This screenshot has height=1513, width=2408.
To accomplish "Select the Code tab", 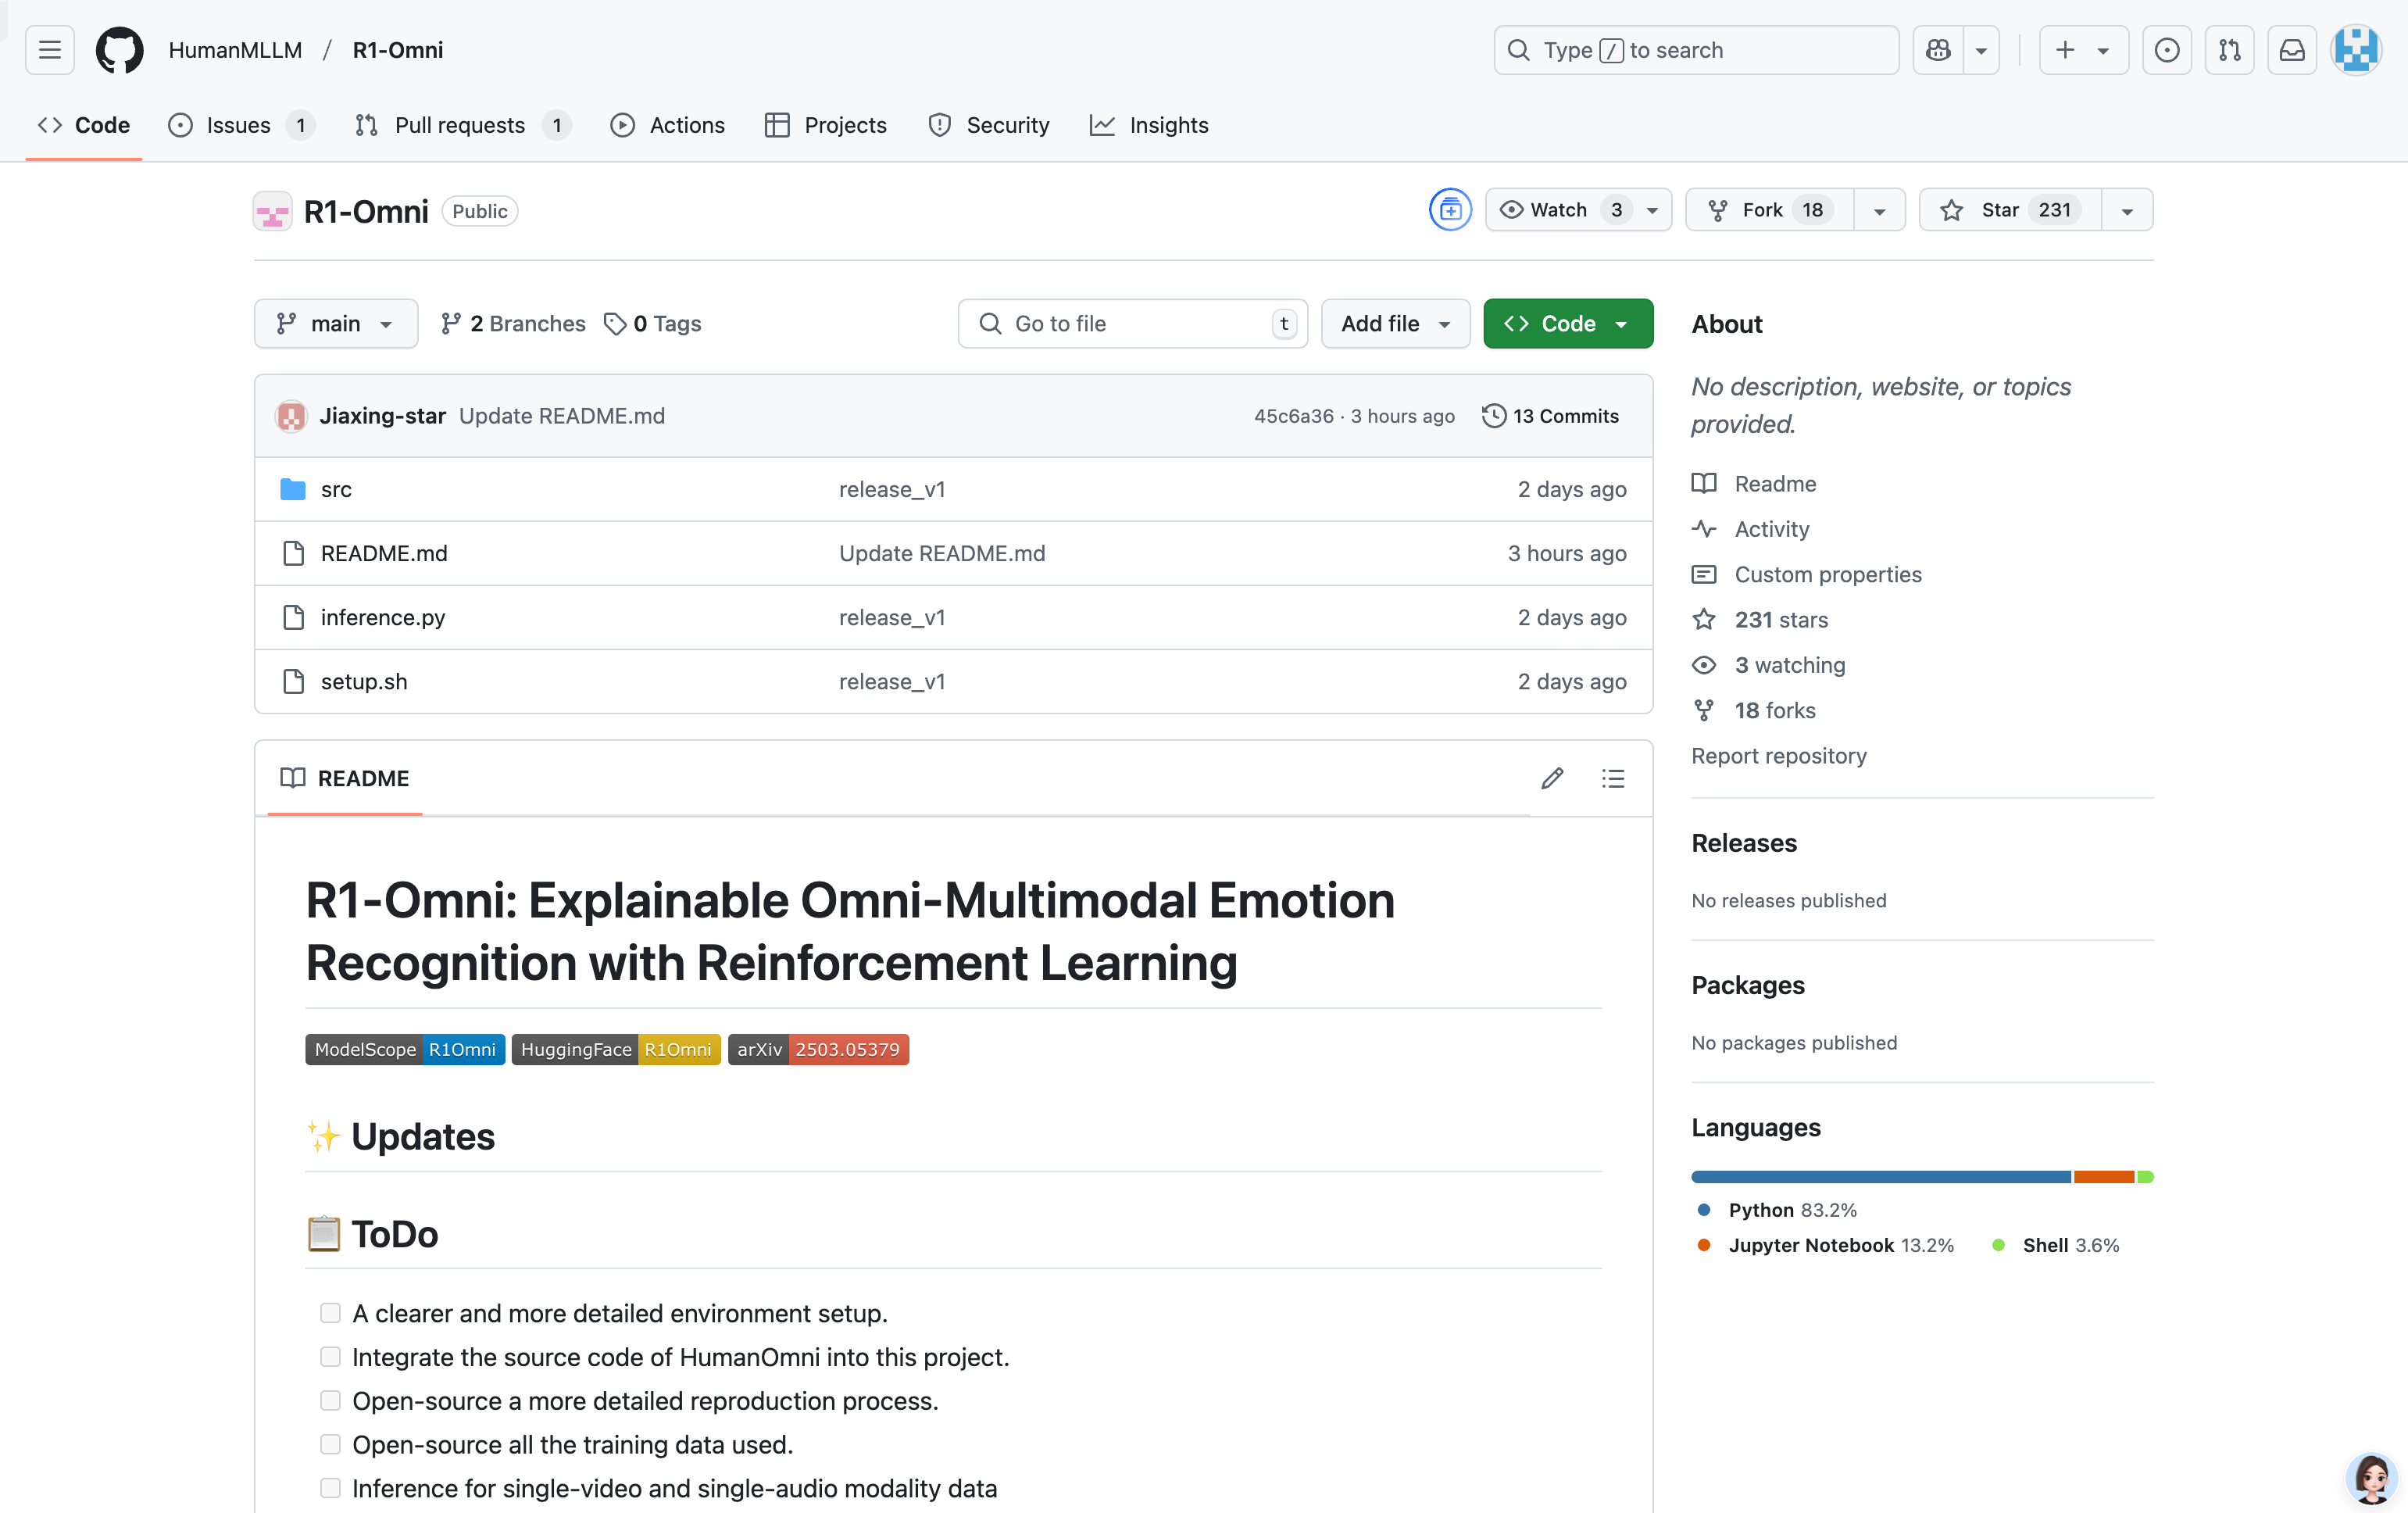I will (84, 125).
